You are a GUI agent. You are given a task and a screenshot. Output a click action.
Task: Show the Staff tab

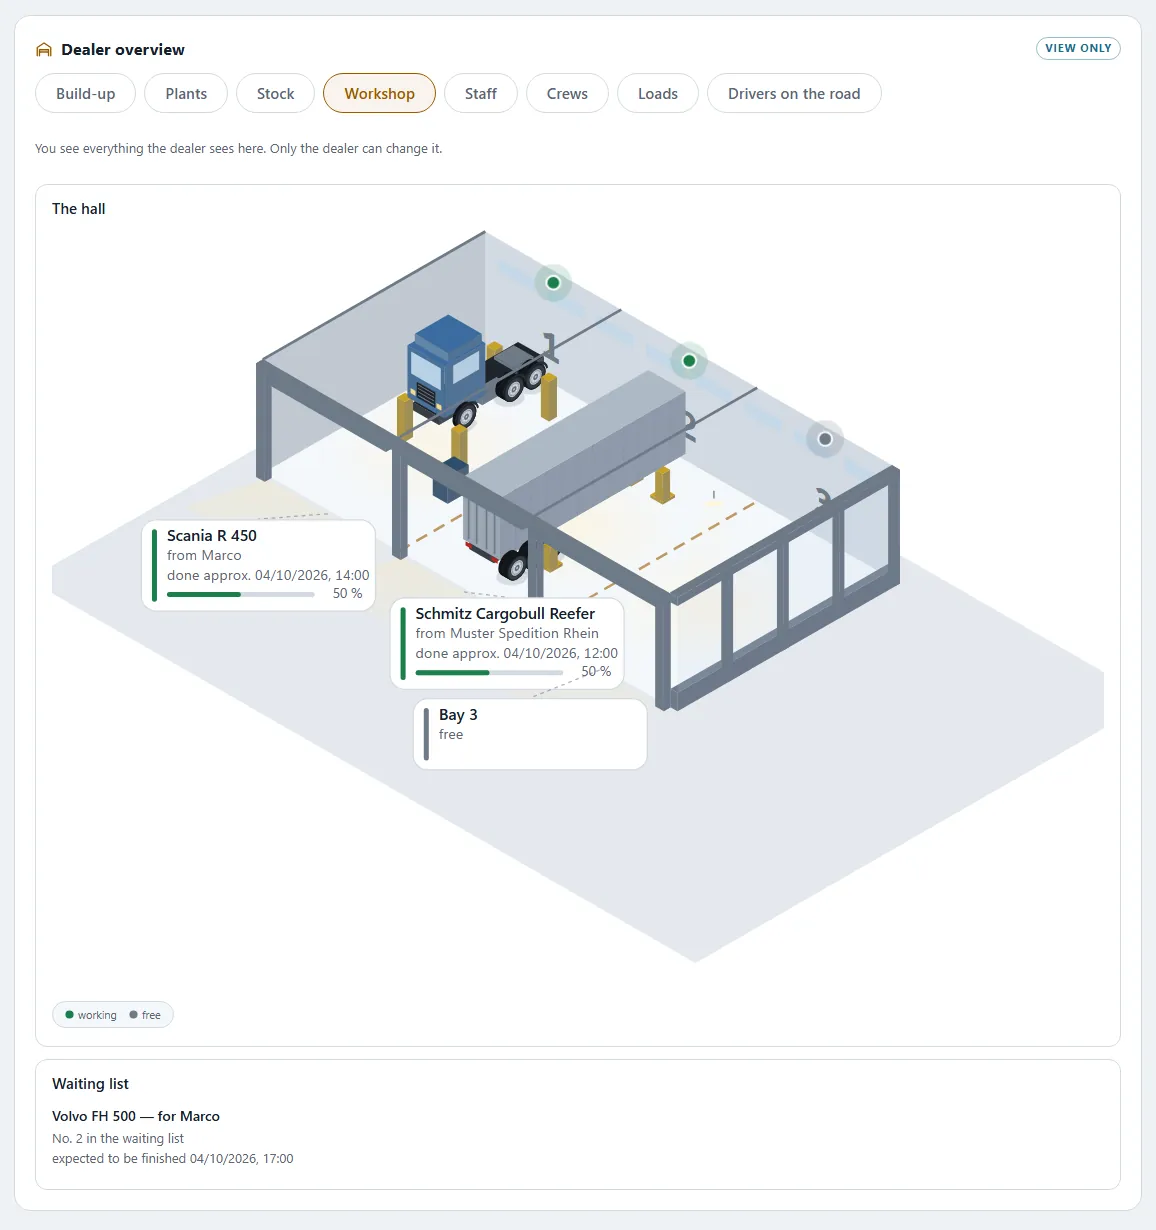pos(481,93)
